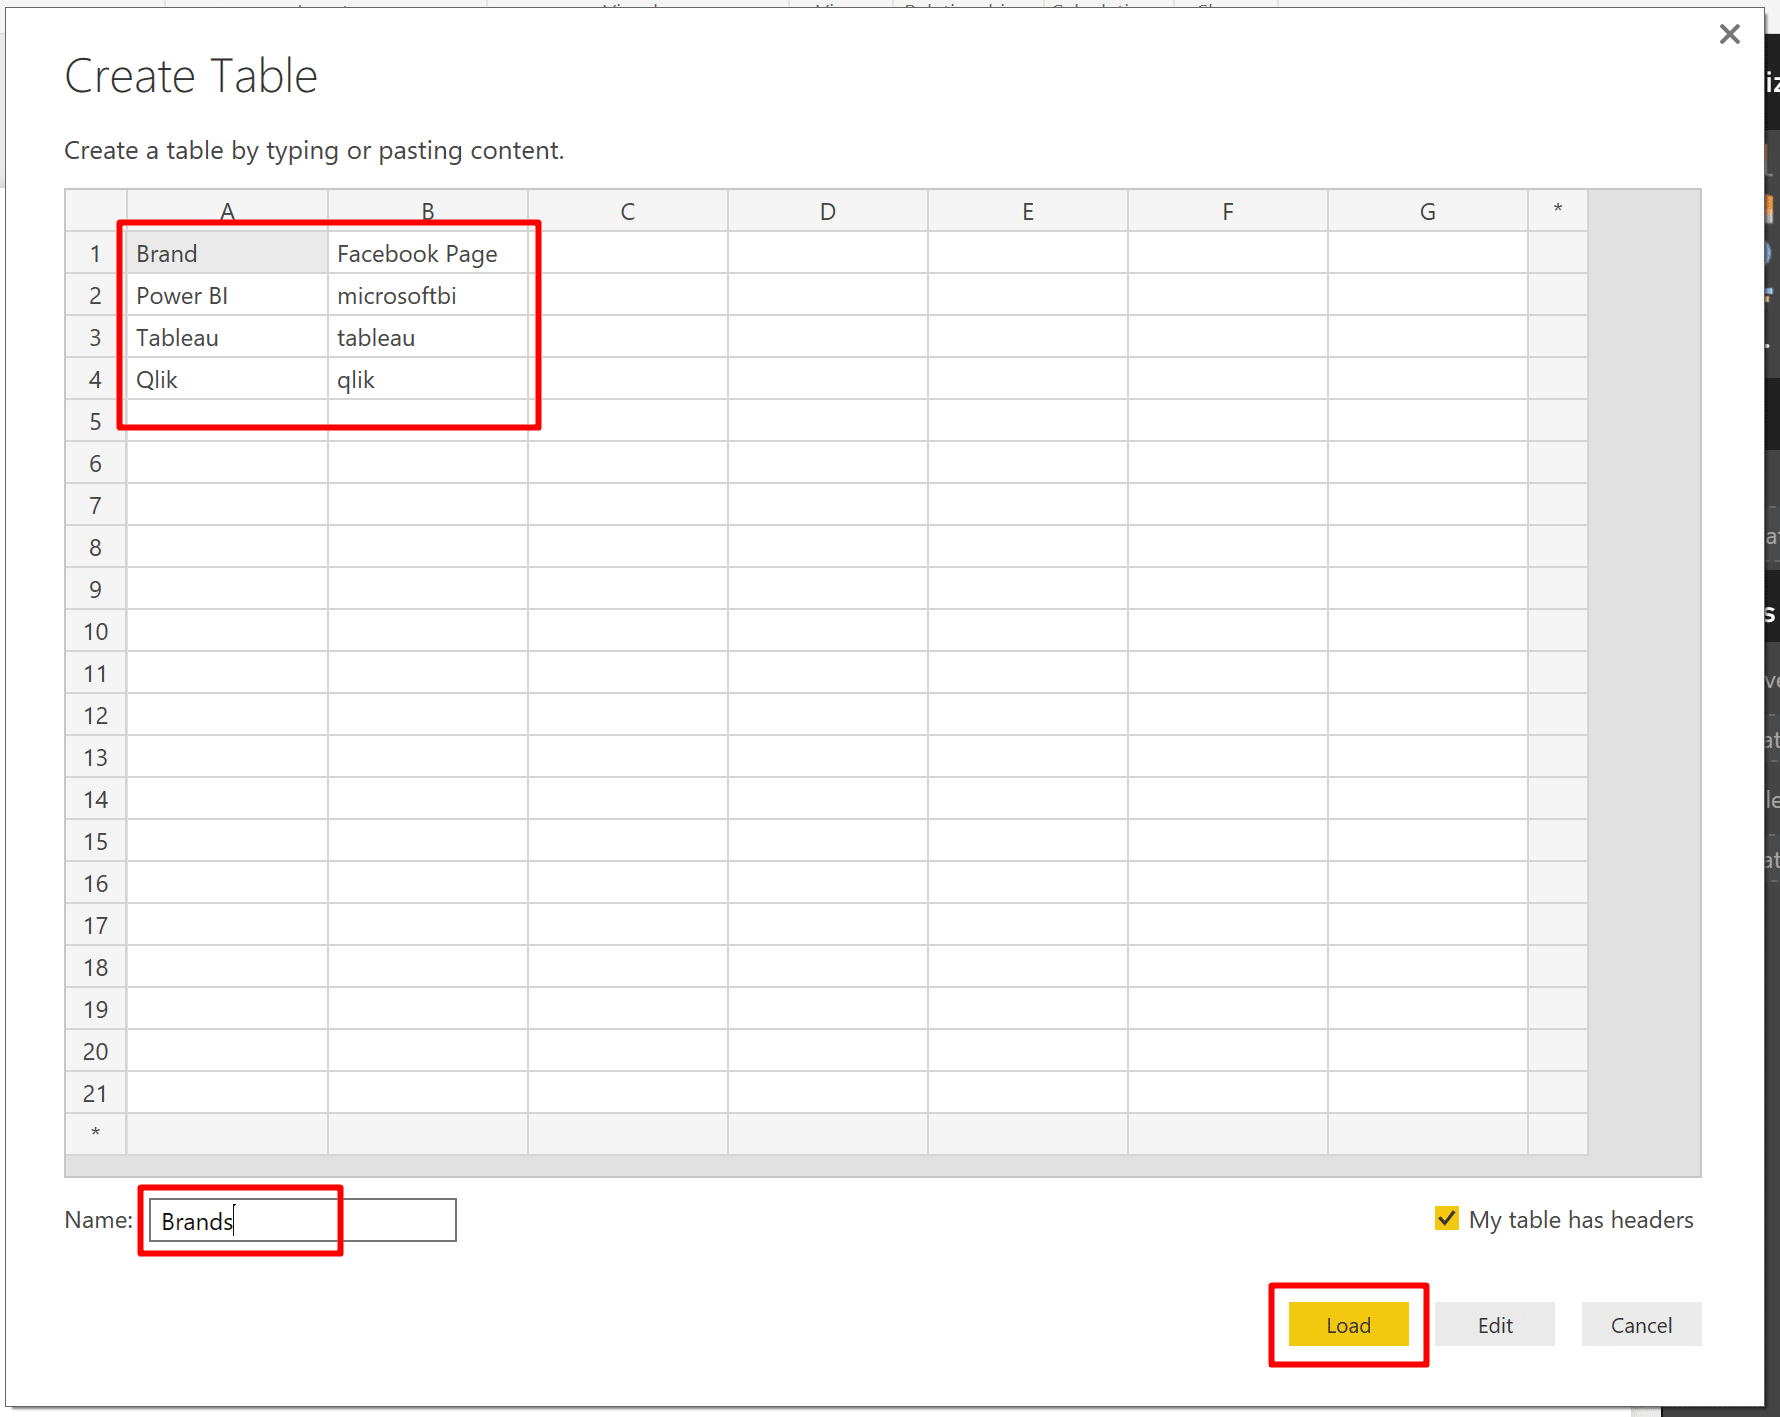Cancel the table creation
The width and height of the screenshot is (1780, 1417).
click(1641, 1324)
